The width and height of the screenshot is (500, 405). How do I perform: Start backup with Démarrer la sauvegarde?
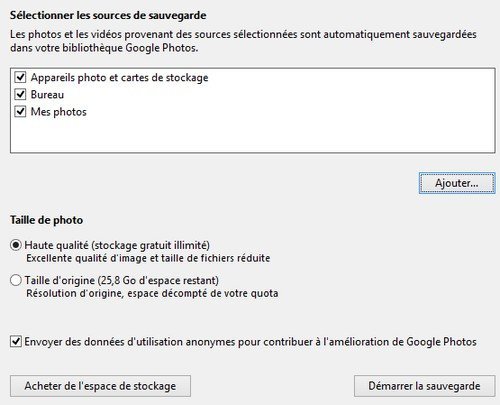pyautogui.click(x=424, y=386)
